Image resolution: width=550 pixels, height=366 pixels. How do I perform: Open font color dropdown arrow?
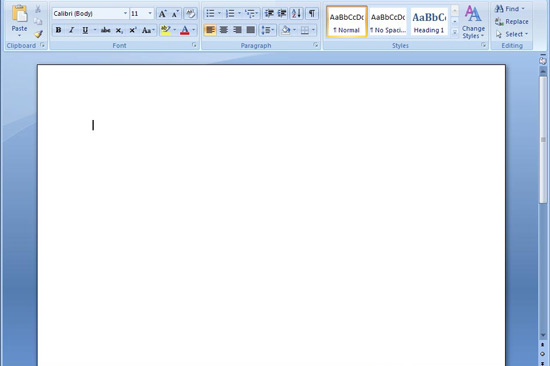click(x=194, y=31)
